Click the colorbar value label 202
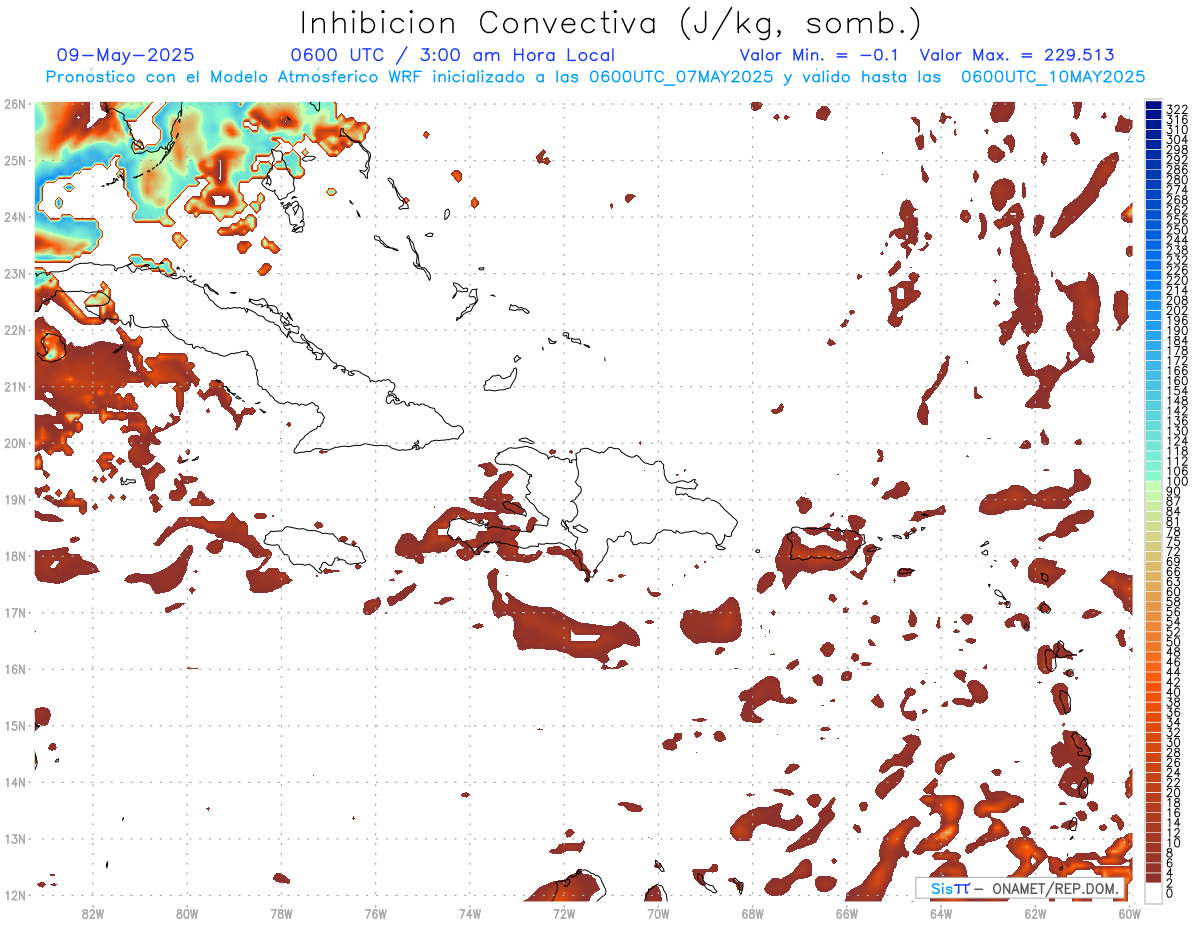 pos(1177,310)
